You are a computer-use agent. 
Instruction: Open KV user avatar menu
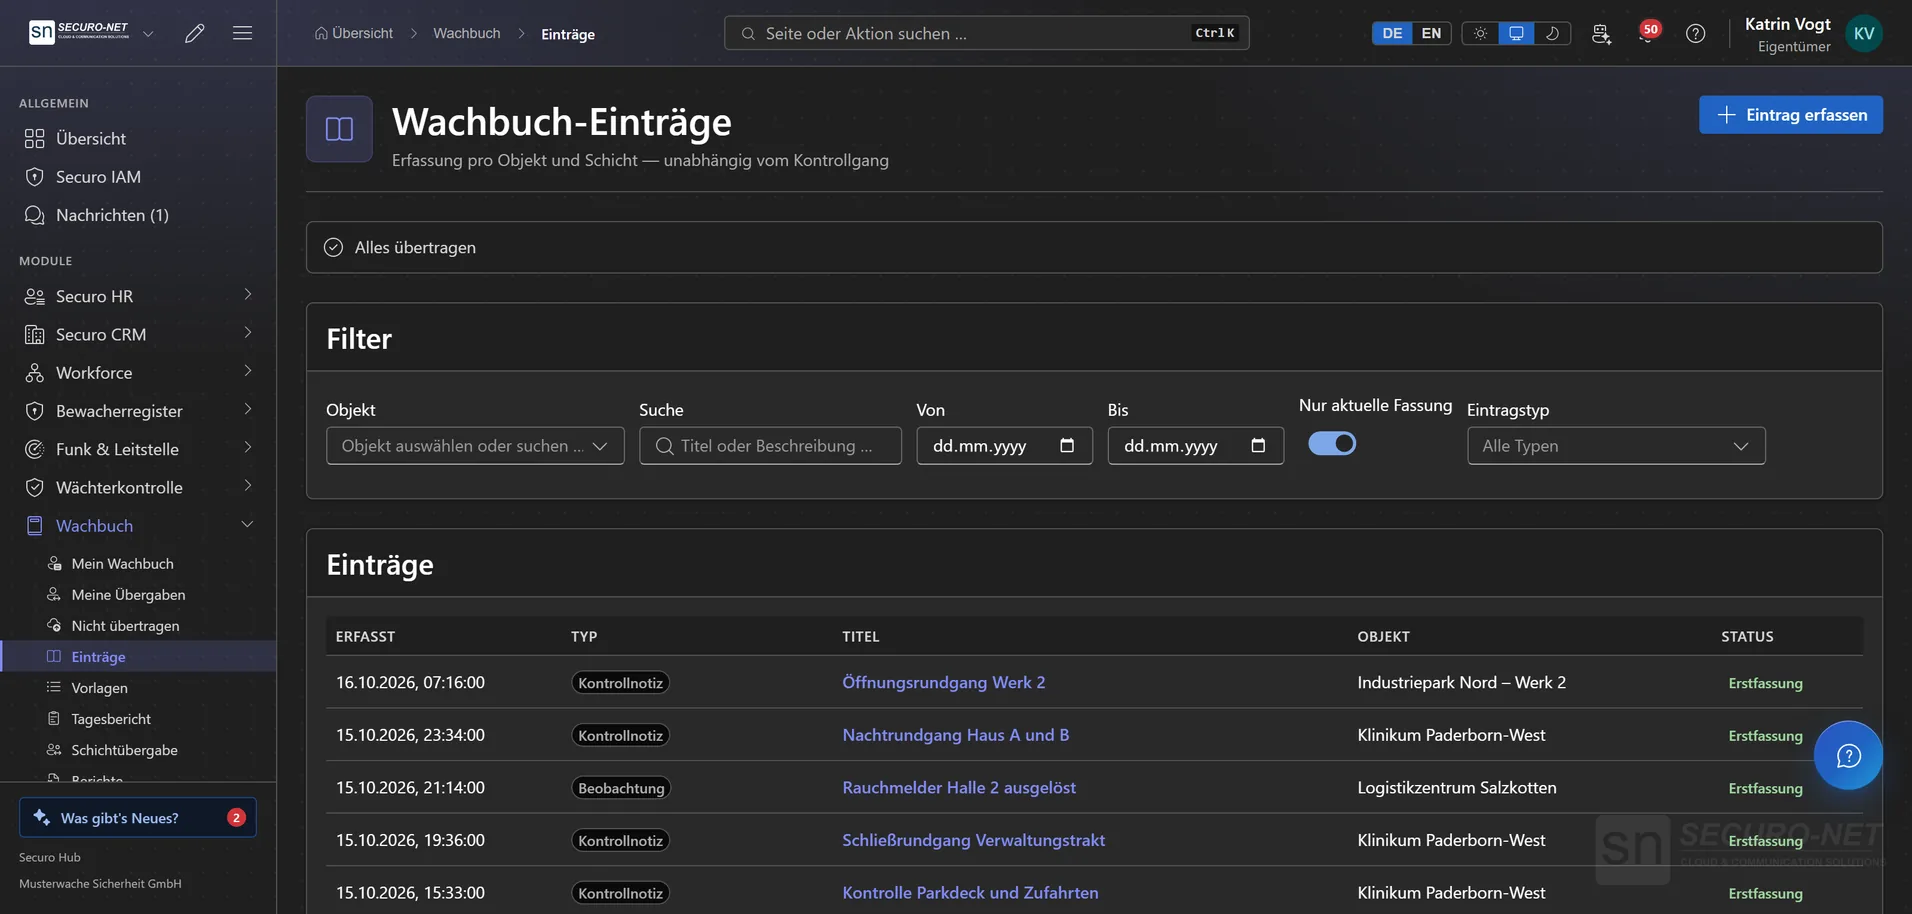(1864, 33)
